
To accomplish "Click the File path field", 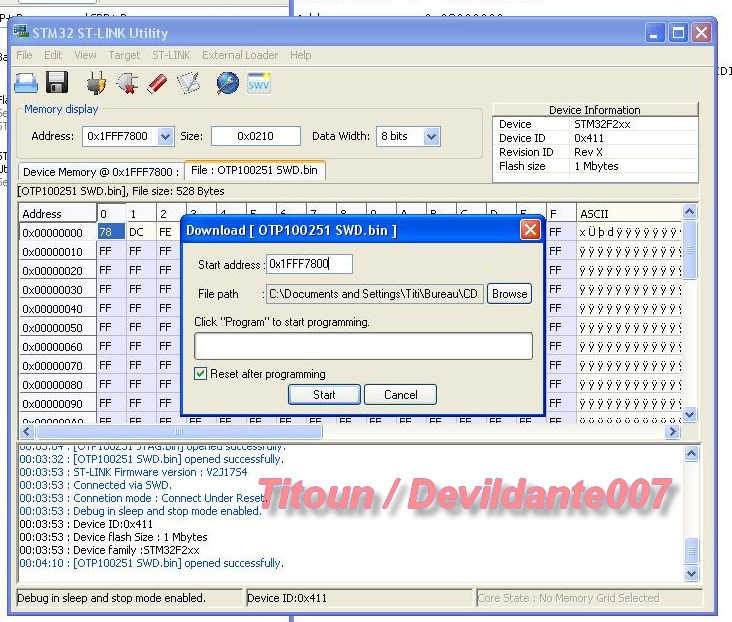I will tap(375, 294).
